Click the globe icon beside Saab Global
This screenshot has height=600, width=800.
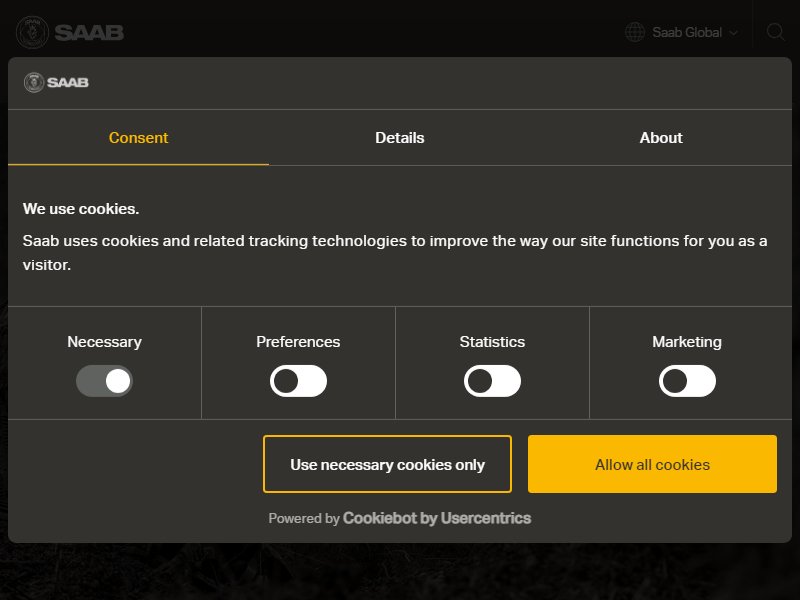click(x=635, y=32)
